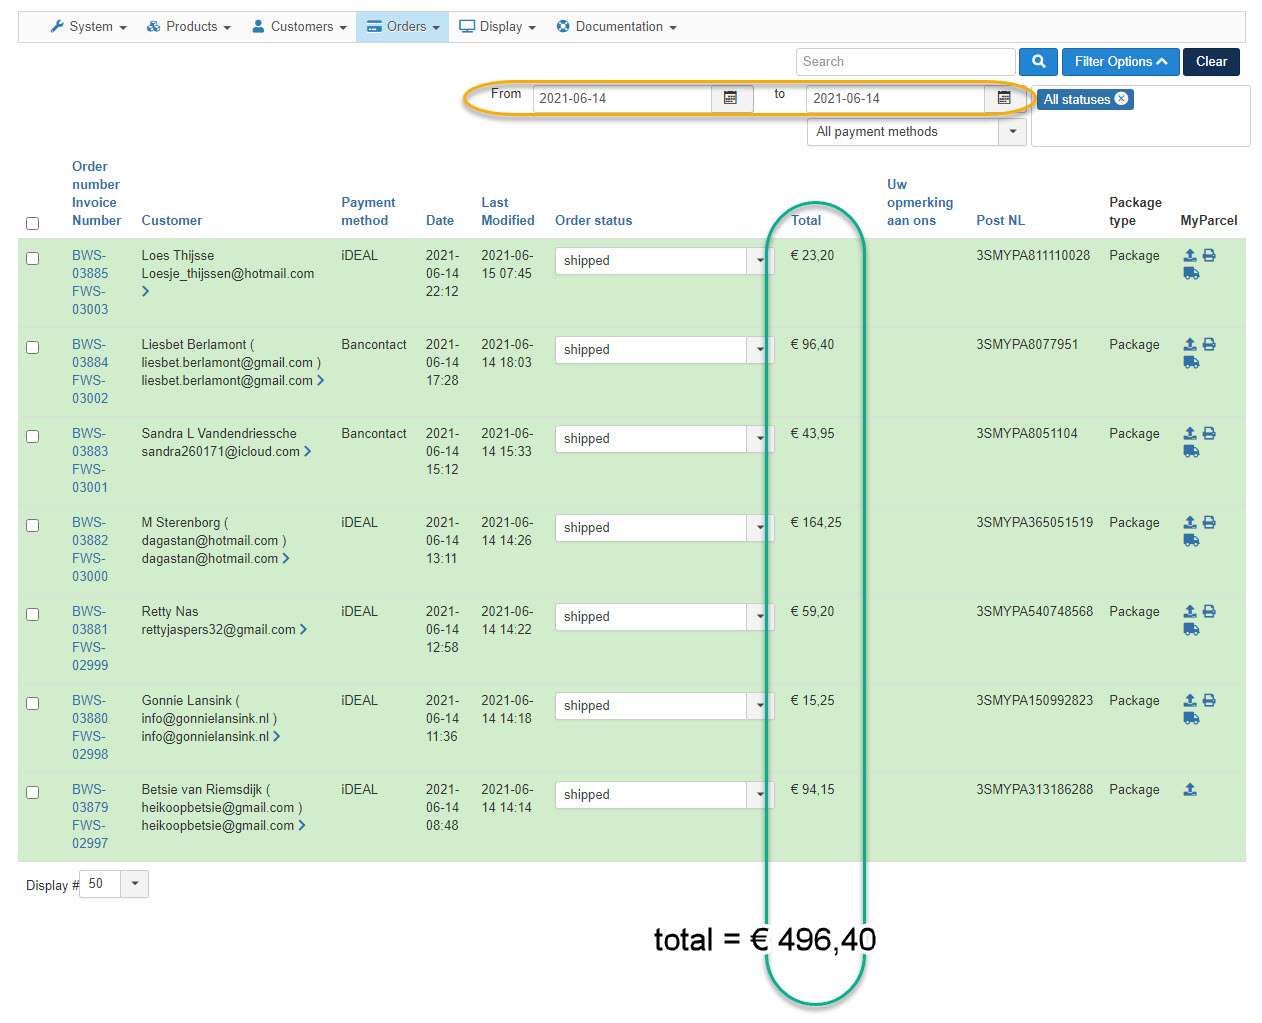Open the 'All payment methods' dropdown

[x=917, y=132]
